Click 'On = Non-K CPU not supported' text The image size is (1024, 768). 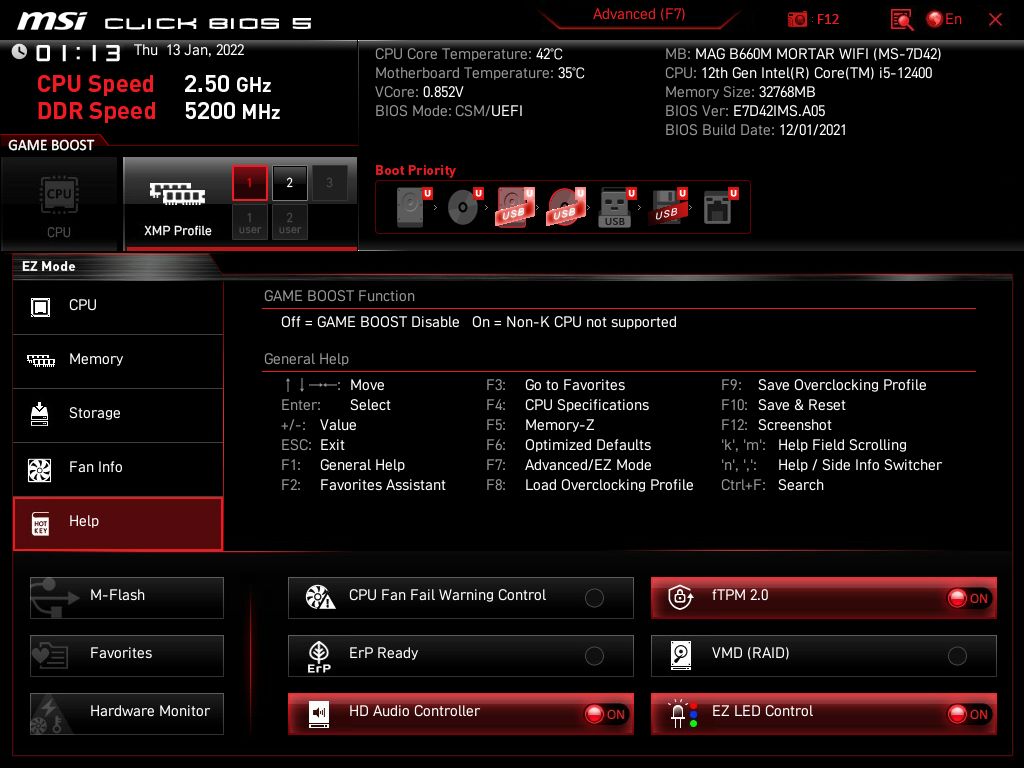coord(574,322)
